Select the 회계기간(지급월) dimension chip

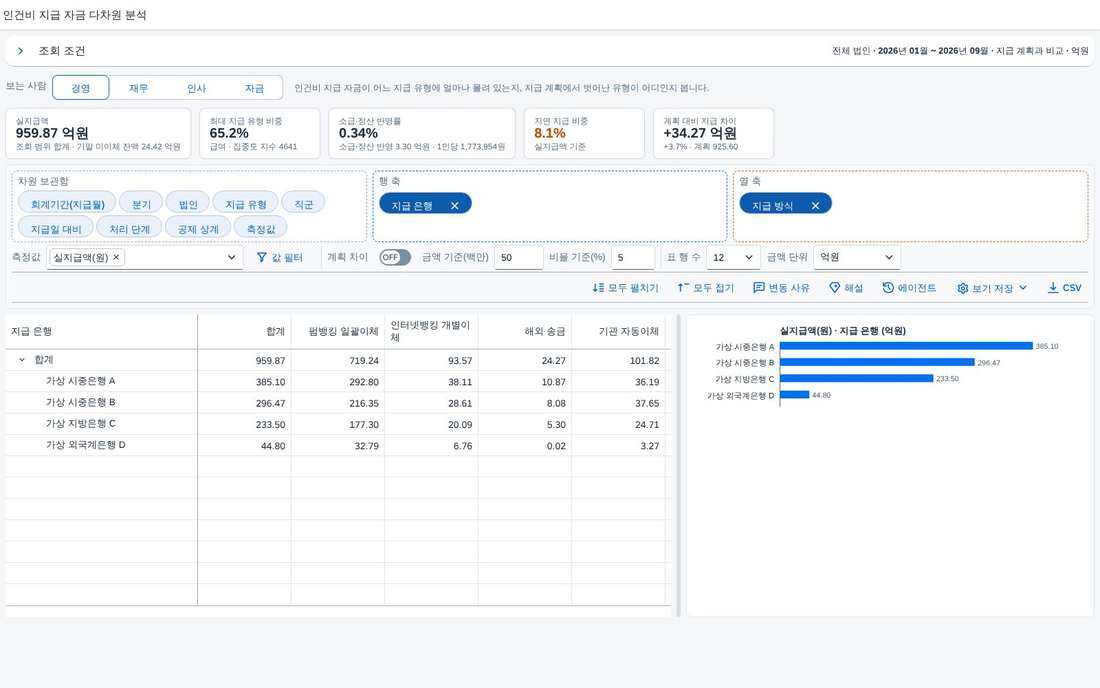[67, 204]
